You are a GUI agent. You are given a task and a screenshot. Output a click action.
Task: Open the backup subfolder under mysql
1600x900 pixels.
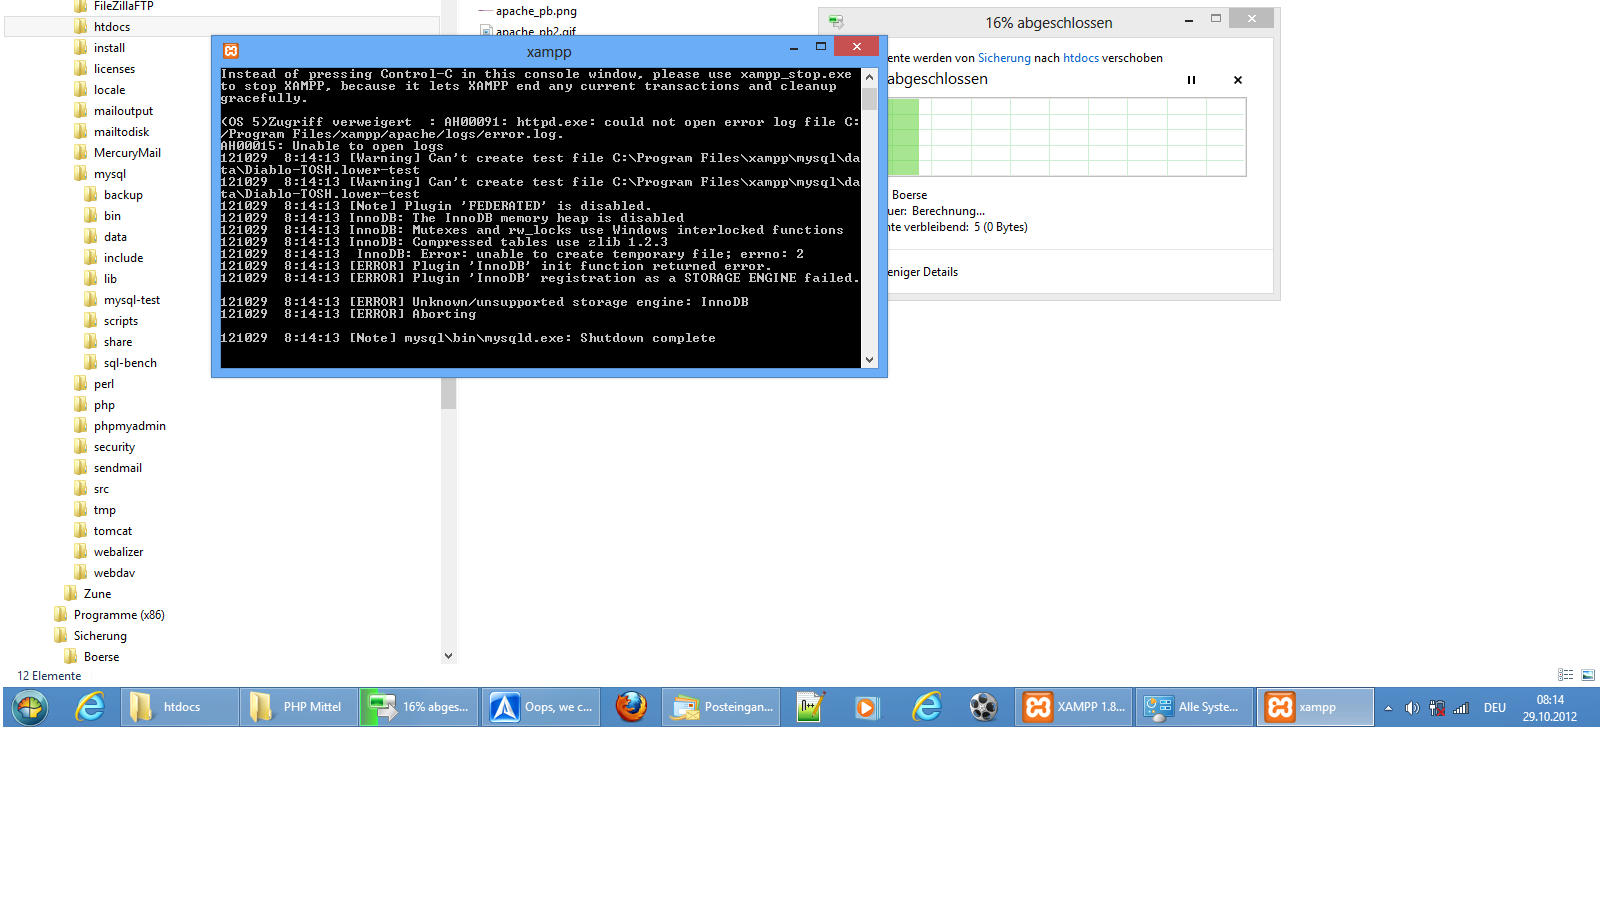(123, 195)
